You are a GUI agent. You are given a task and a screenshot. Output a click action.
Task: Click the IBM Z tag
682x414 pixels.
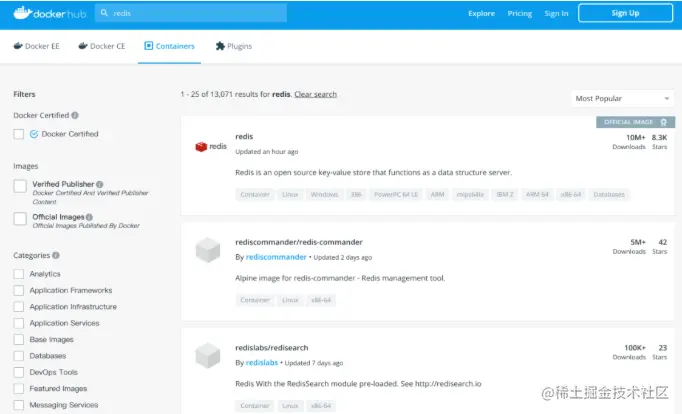tap(505, 194)
